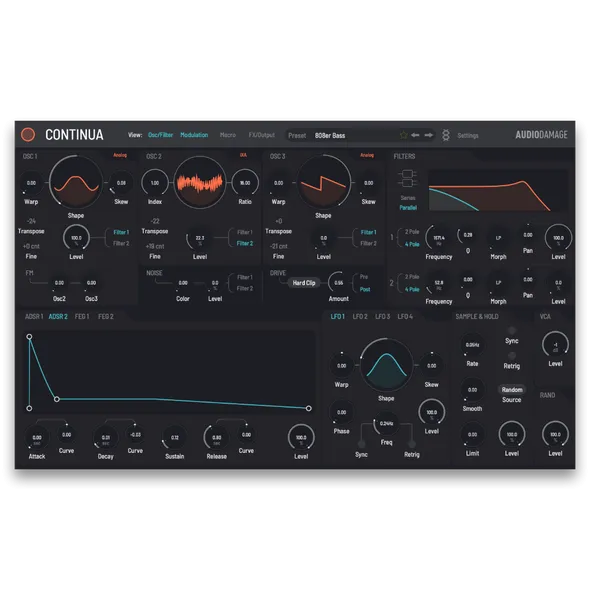590x590 pixels.
Task: Click filter 1 Frequency knob
Action: [439, 238]
